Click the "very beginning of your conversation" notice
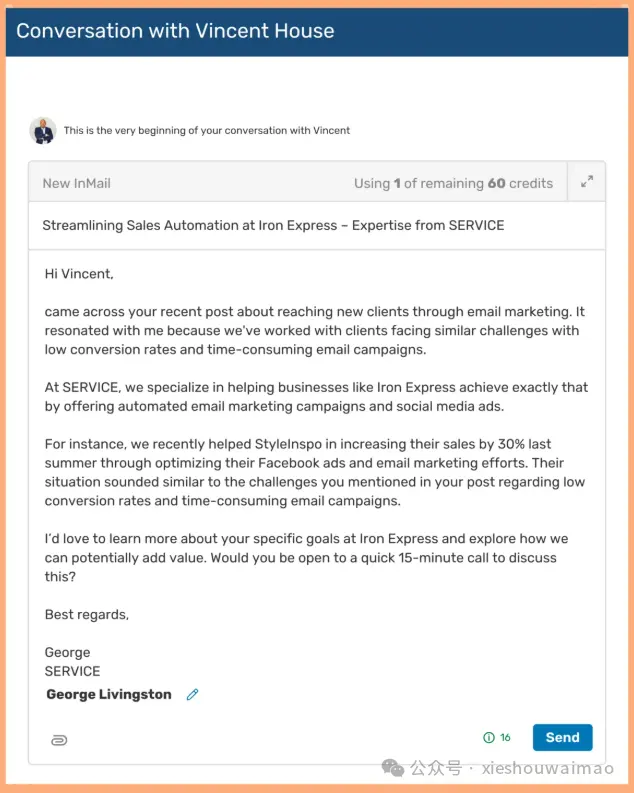The width and height of the screenshot is (634, 793). pos(207,130)
